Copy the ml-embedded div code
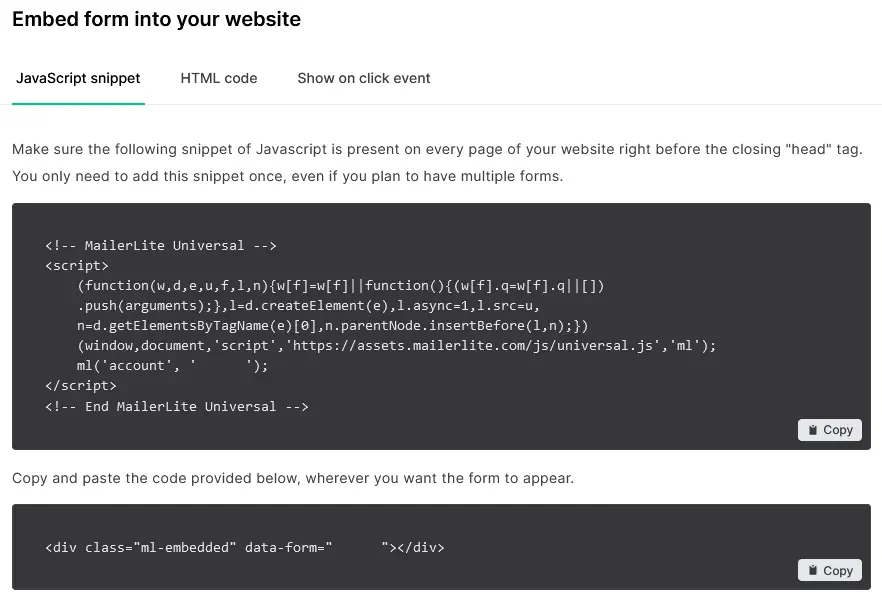The image size is (882, 596). (830, 570)
